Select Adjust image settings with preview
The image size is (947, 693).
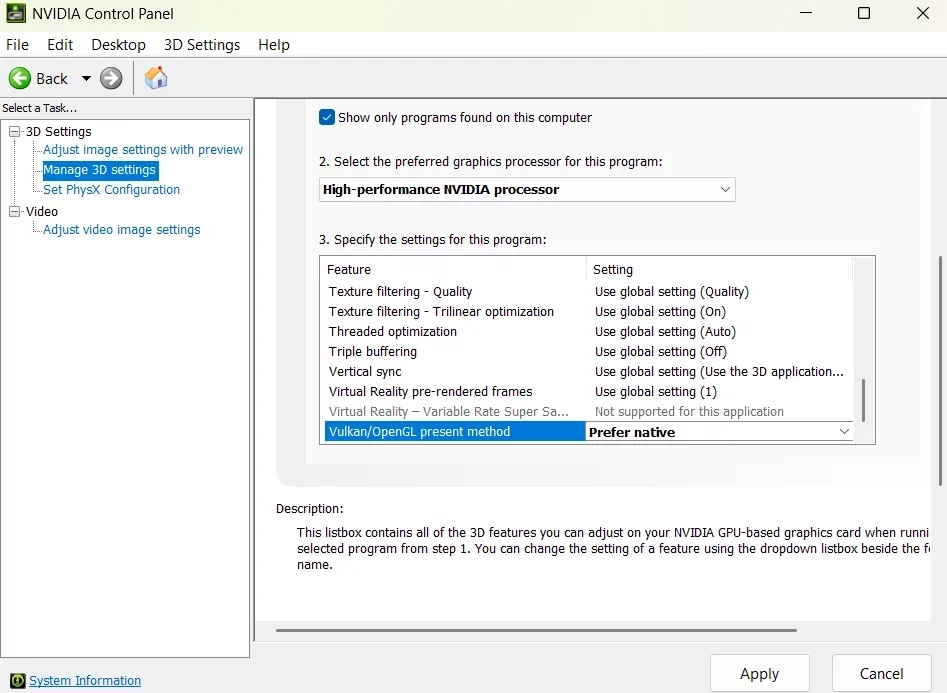tap(143, 149)
